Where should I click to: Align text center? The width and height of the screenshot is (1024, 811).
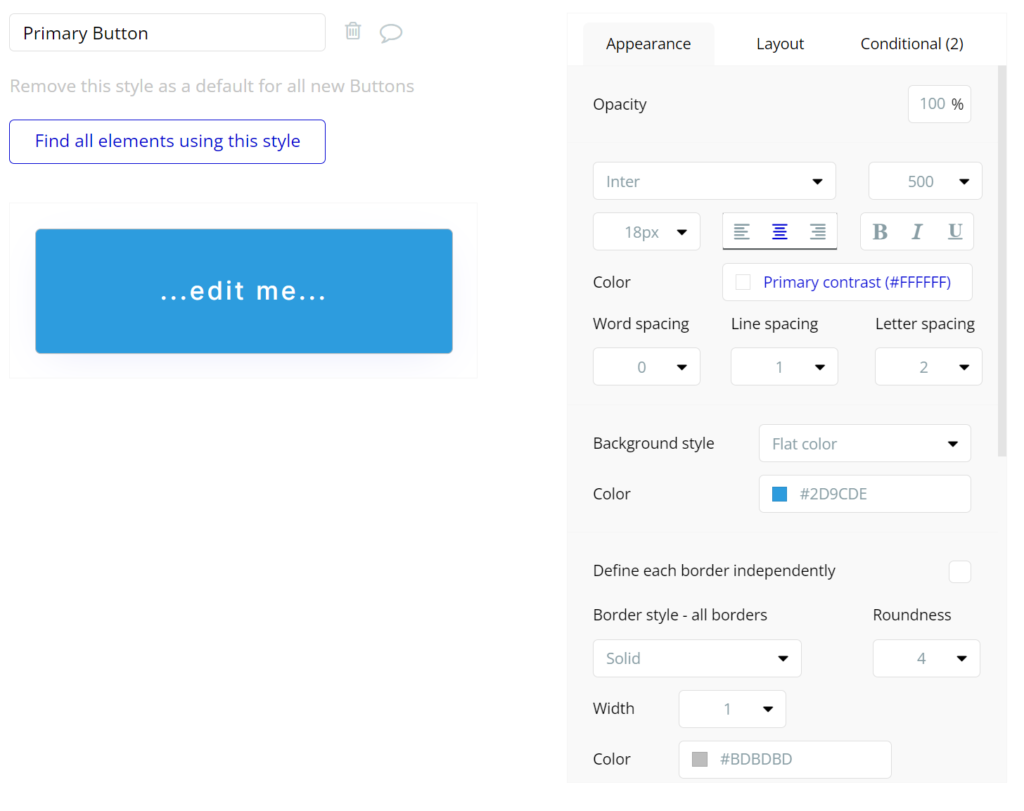point(780,231)
